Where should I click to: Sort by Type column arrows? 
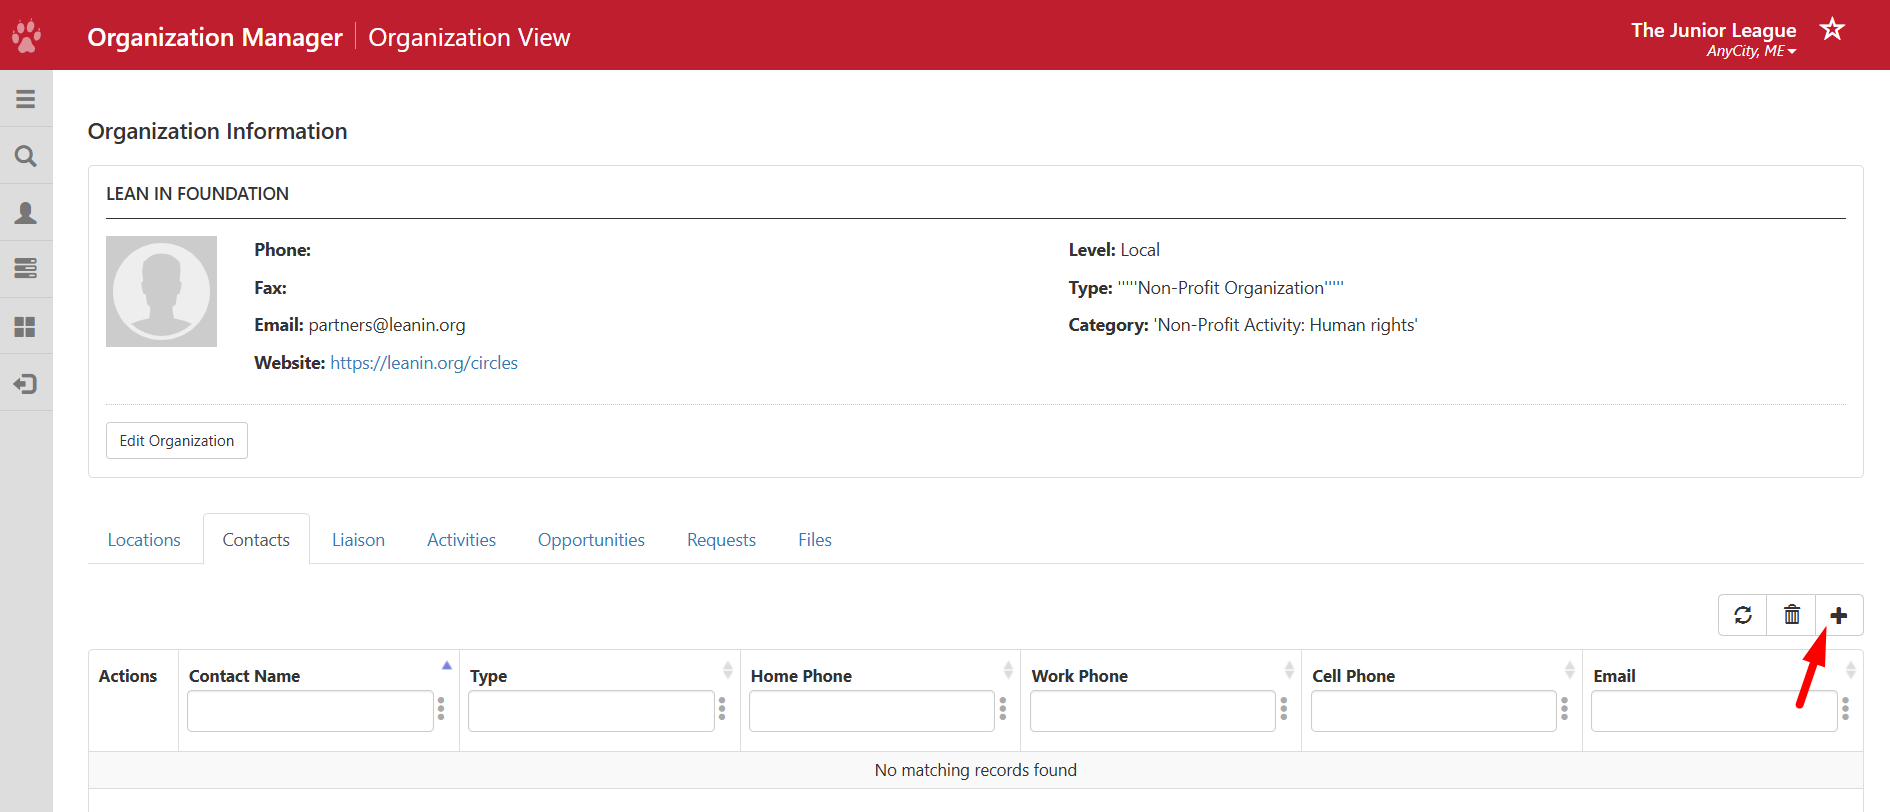pyautogui.click(x=728, y=670)
